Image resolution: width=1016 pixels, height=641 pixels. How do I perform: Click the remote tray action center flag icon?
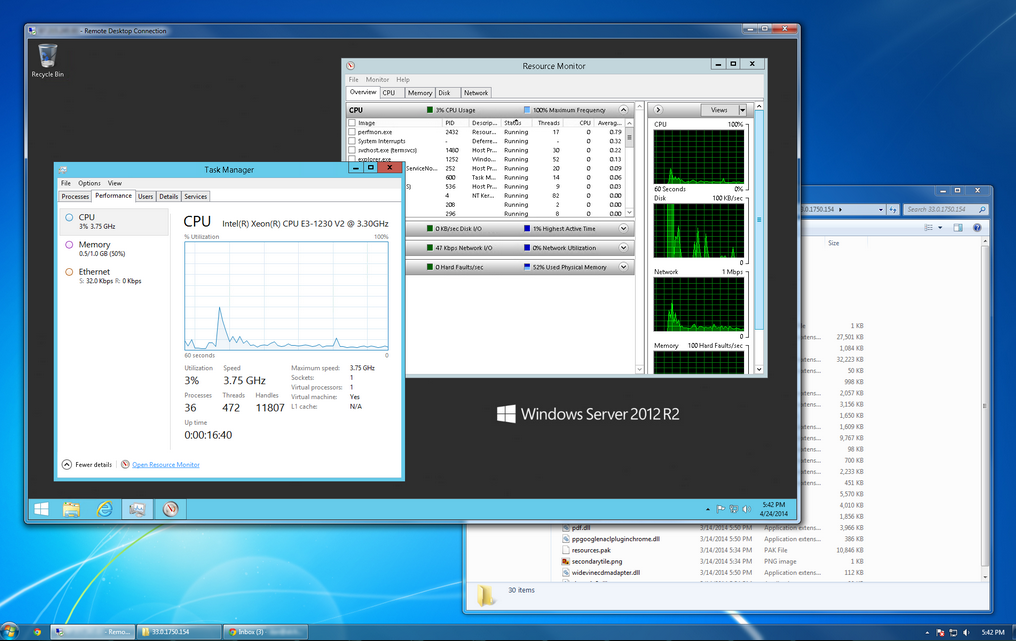pos(721,509)
